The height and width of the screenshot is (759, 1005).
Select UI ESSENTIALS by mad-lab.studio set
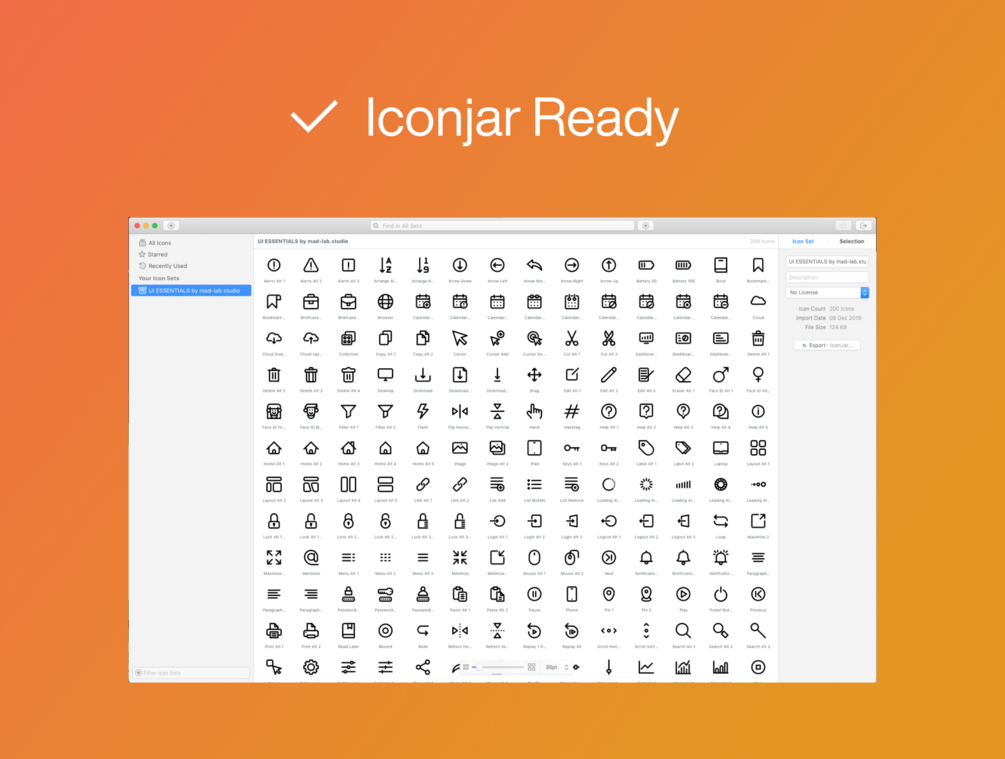click(191, 290)
